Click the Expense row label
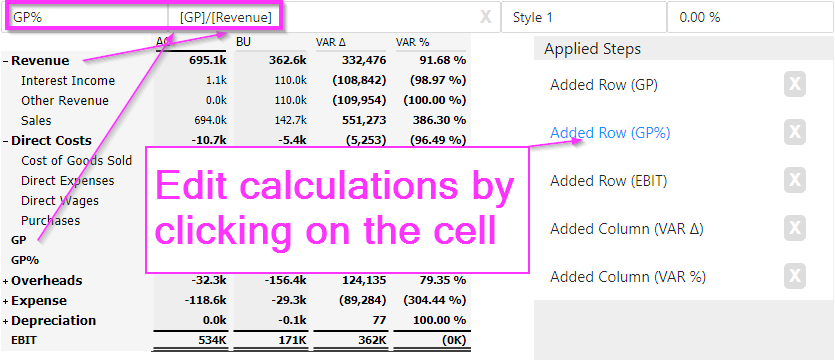Image resolution: width=835 pixels, height=361 pixels. [39, 301]
